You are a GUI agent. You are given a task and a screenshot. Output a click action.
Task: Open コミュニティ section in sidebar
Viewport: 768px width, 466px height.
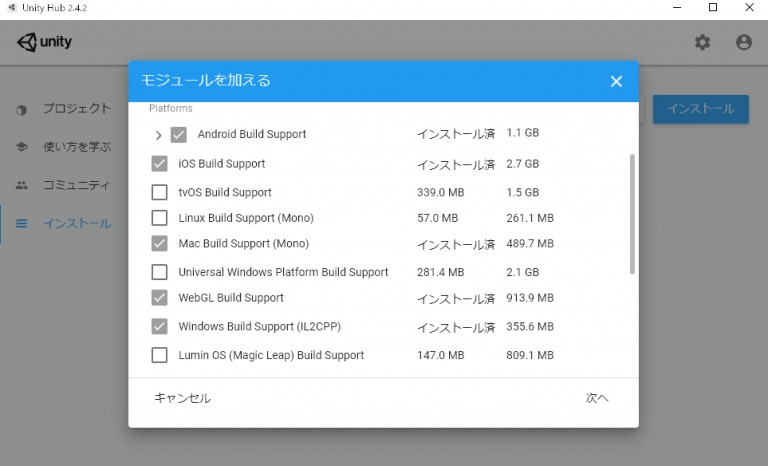76,185
